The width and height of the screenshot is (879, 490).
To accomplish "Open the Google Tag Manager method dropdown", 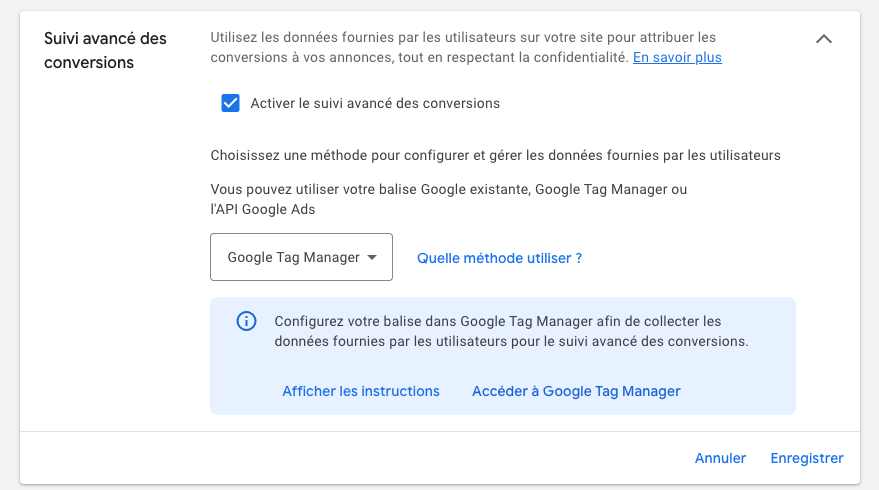I will 301,257.
